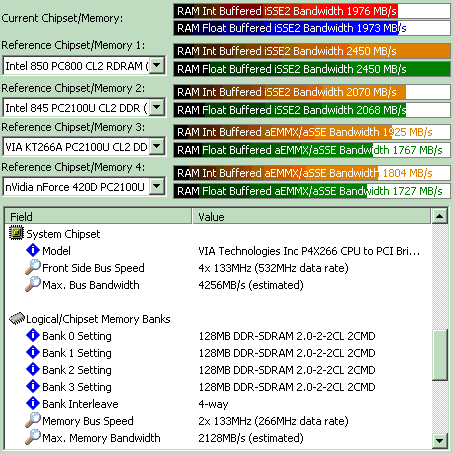
Task: Click RAM Float 2068 MB/s bar
Action: click(312, 110)
